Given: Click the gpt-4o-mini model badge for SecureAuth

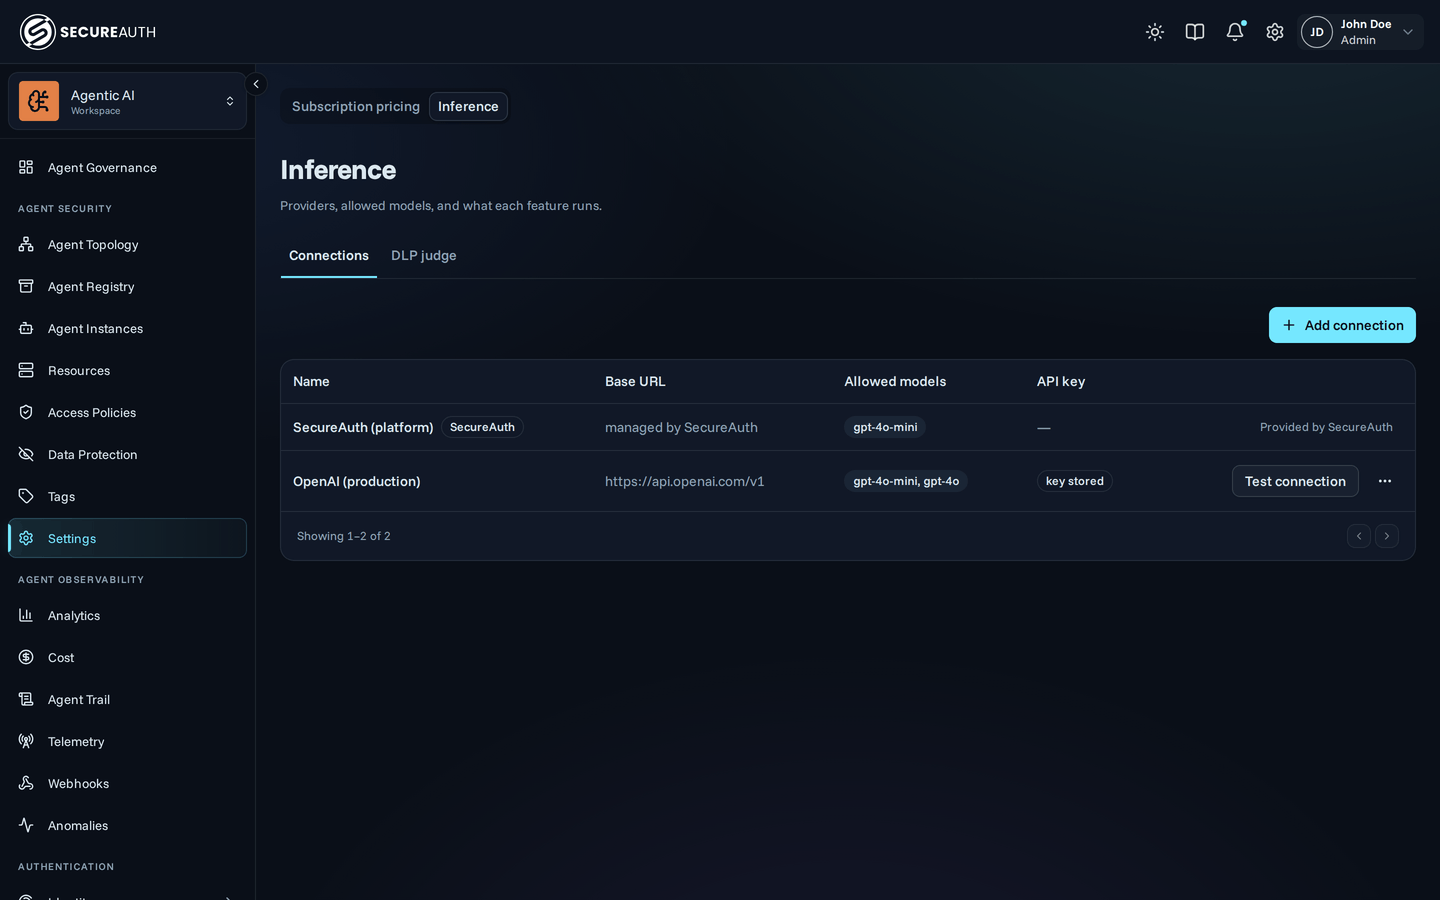Looking at the screenshot, I should (885, 427).
